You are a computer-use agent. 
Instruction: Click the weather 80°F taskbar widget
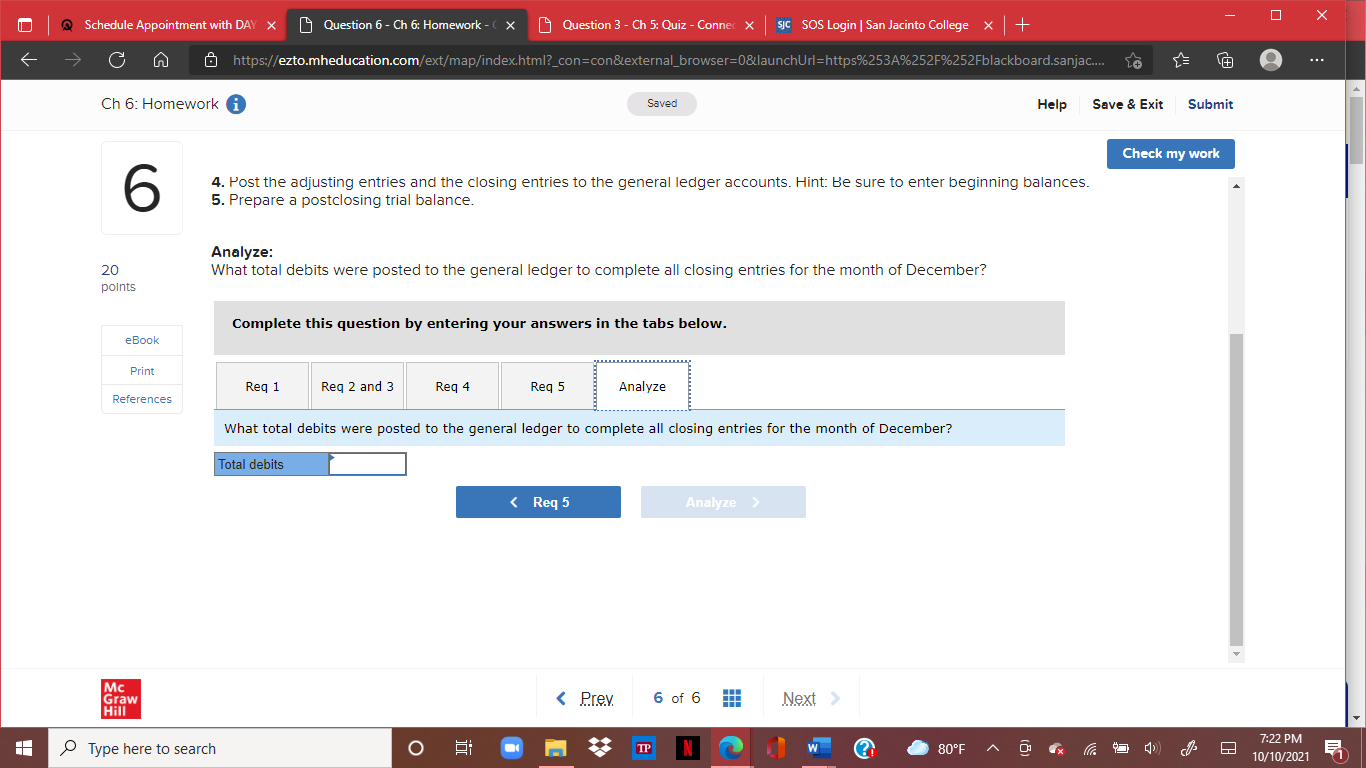939,748
